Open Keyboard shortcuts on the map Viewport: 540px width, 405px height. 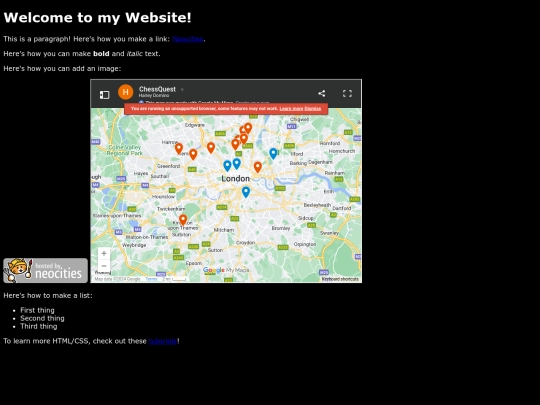point(340,279)
